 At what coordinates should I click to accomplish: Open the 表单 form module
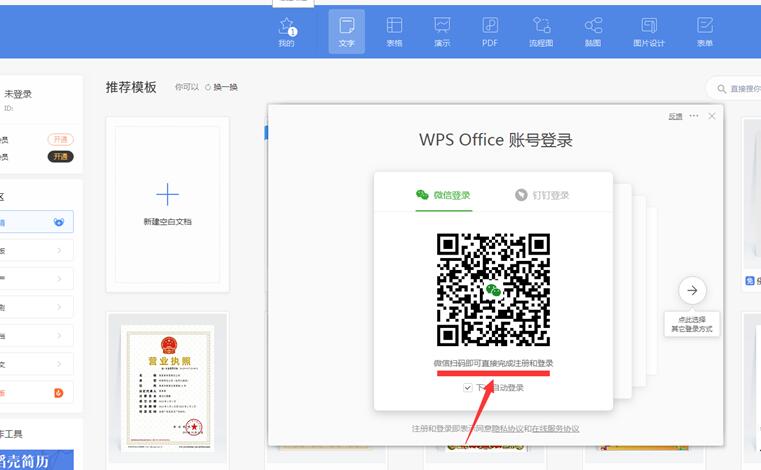705,32
